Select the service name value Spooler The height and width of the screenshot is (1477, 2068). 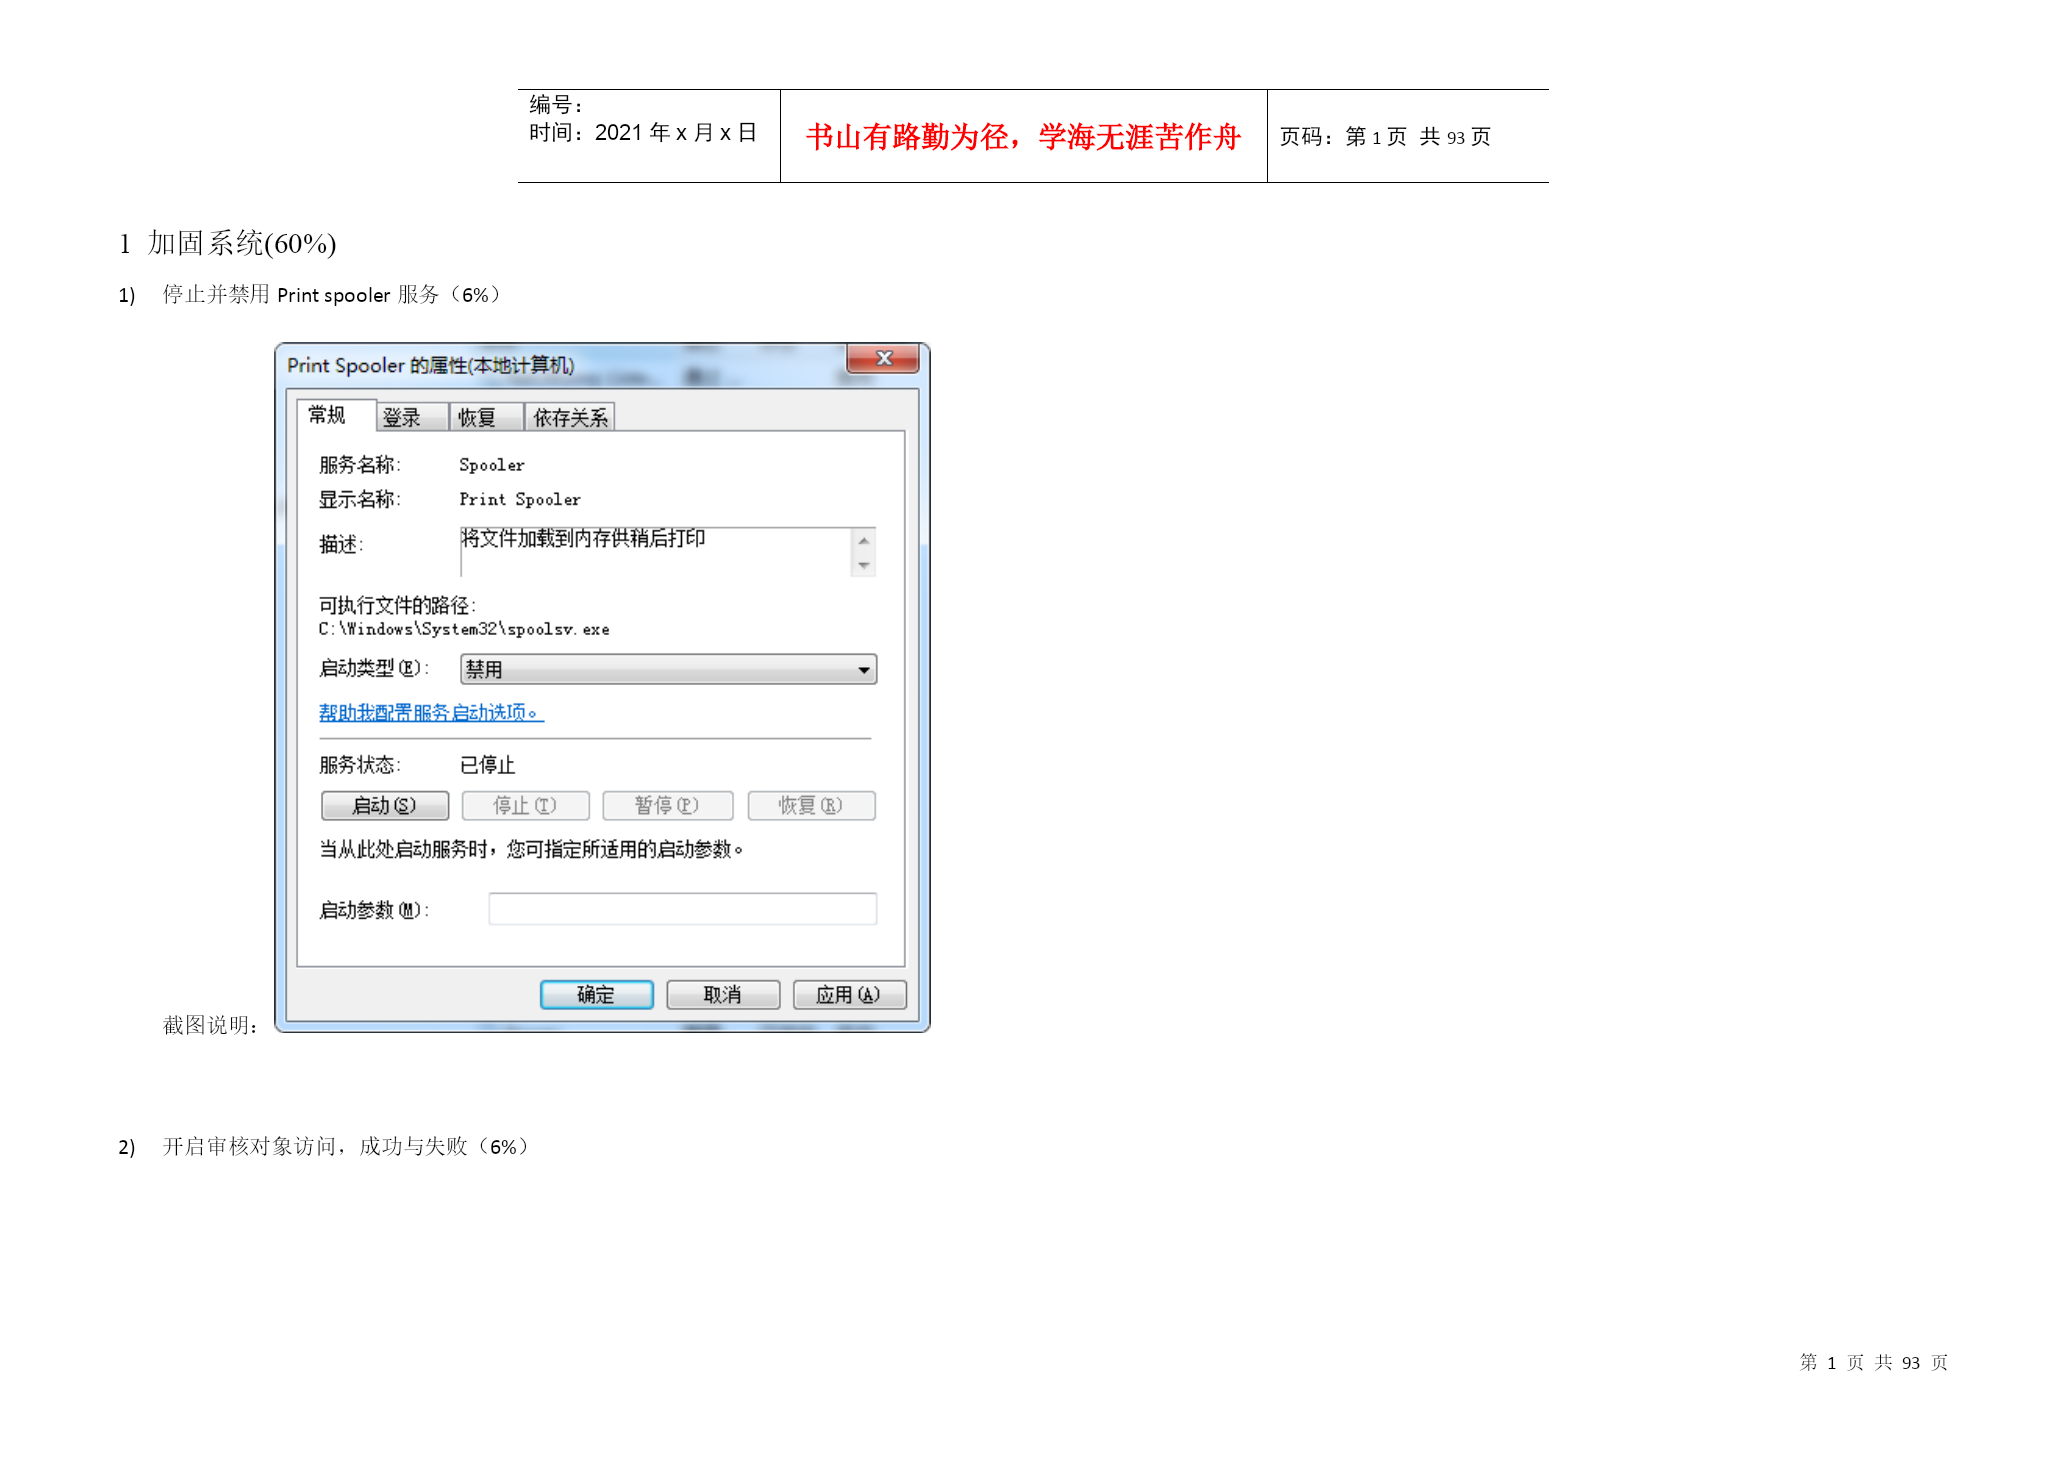(491, 465)
